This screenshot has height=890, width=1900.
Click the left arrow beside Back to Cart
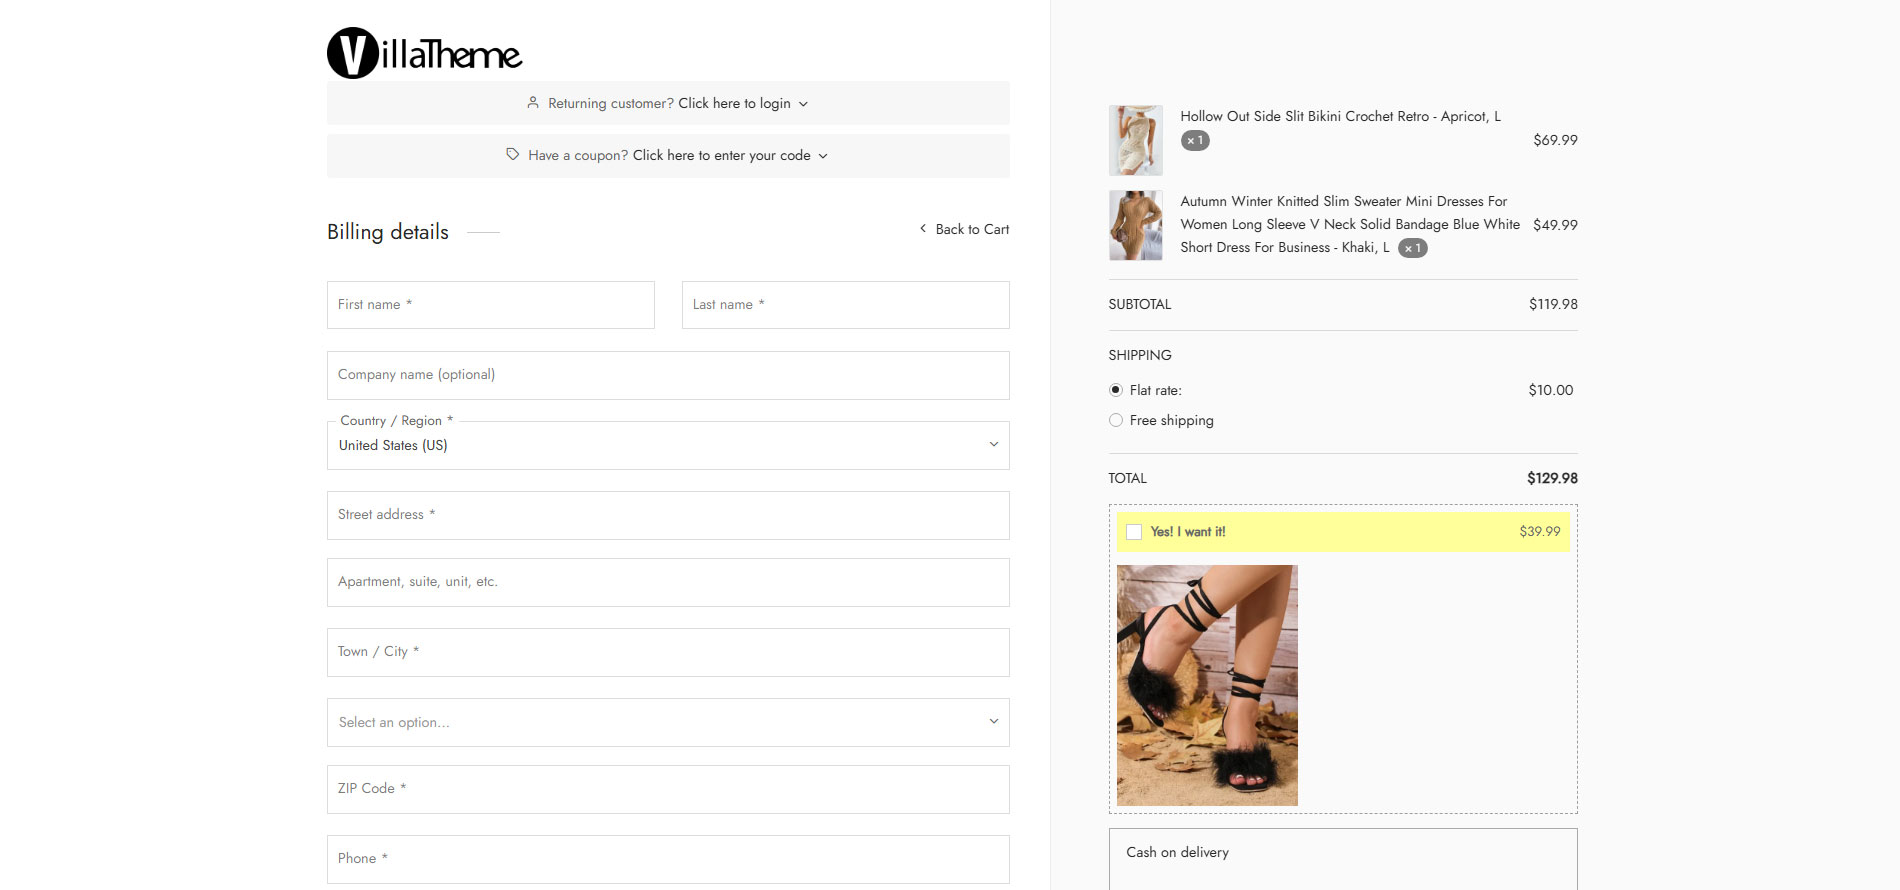pyautogui.click(x=923, y=229)
